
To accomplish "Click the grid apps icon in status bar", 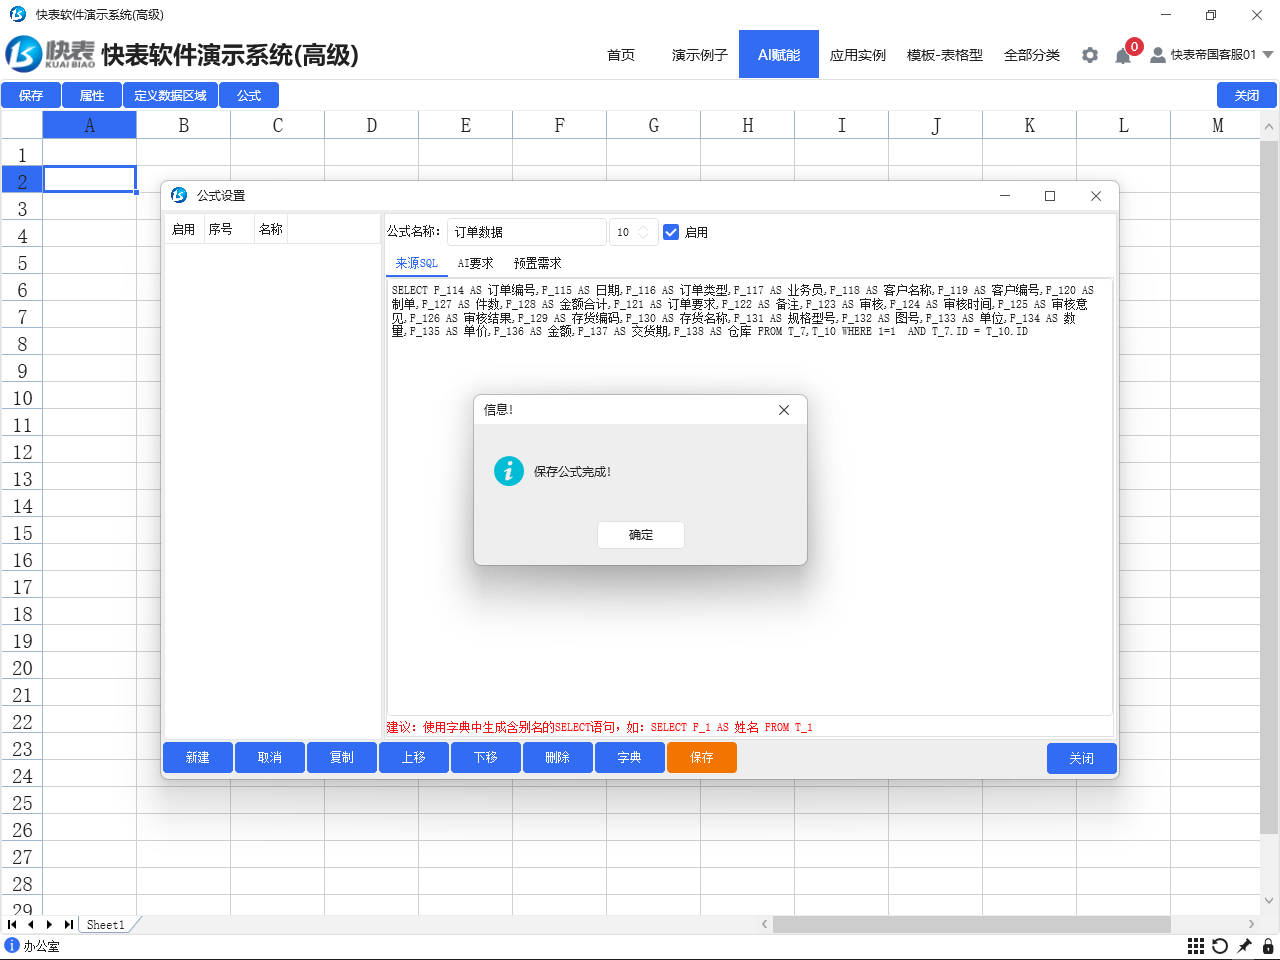I will tap(1196, 946).
